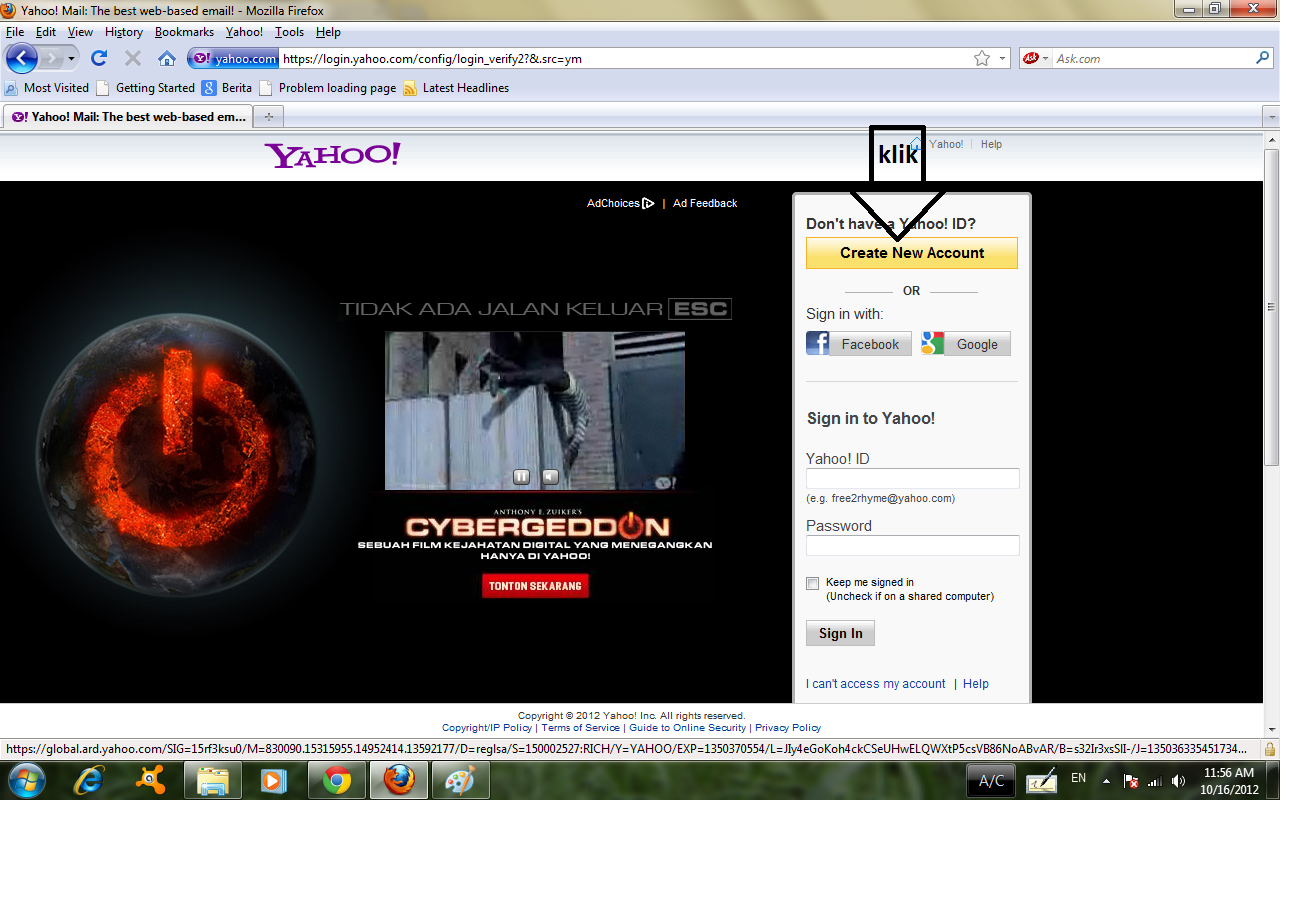The width and height of the screenshot is (1300, 900).
Task: Open a new tab with the plus button
Action: pos(268,117)
